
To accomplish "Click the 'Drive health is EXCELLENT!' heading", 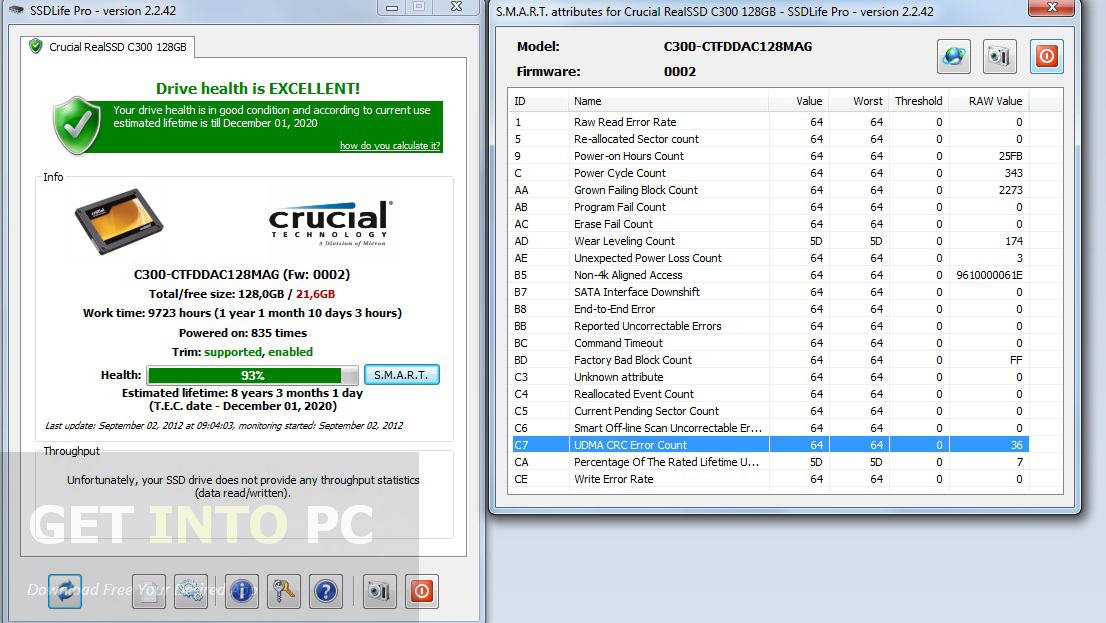I will 257,88.
